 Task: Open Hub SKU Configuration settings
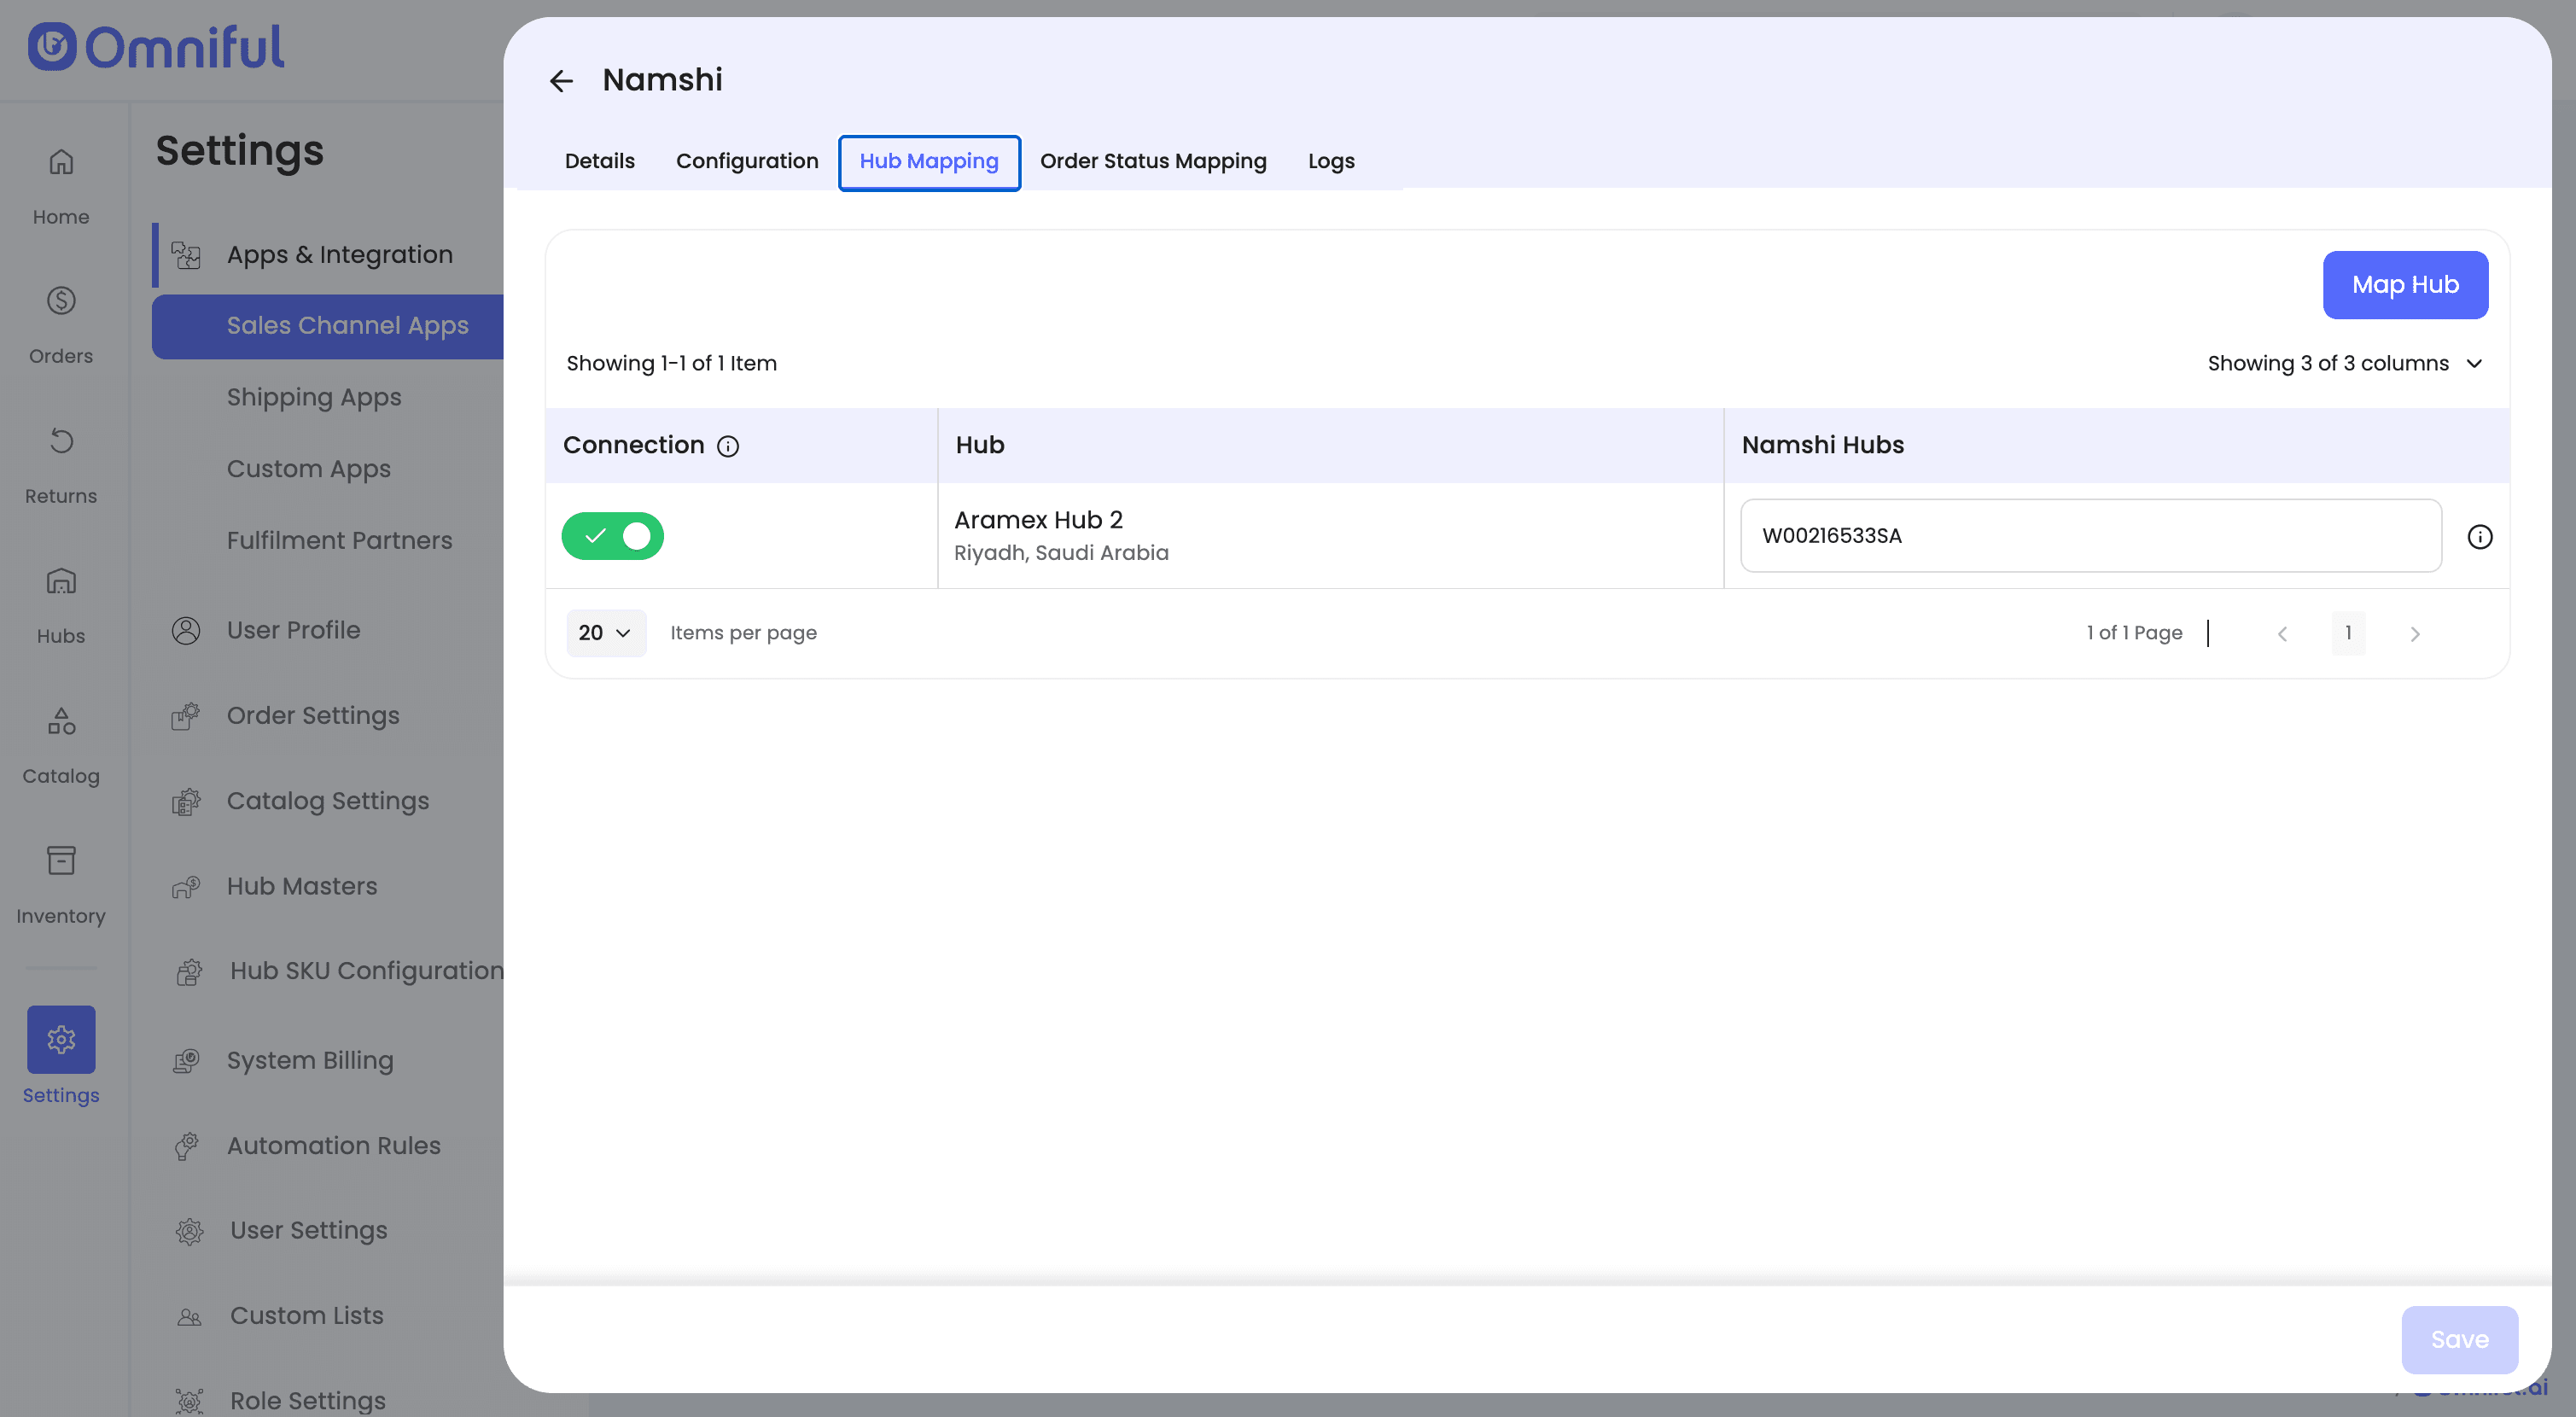[367, 971]
